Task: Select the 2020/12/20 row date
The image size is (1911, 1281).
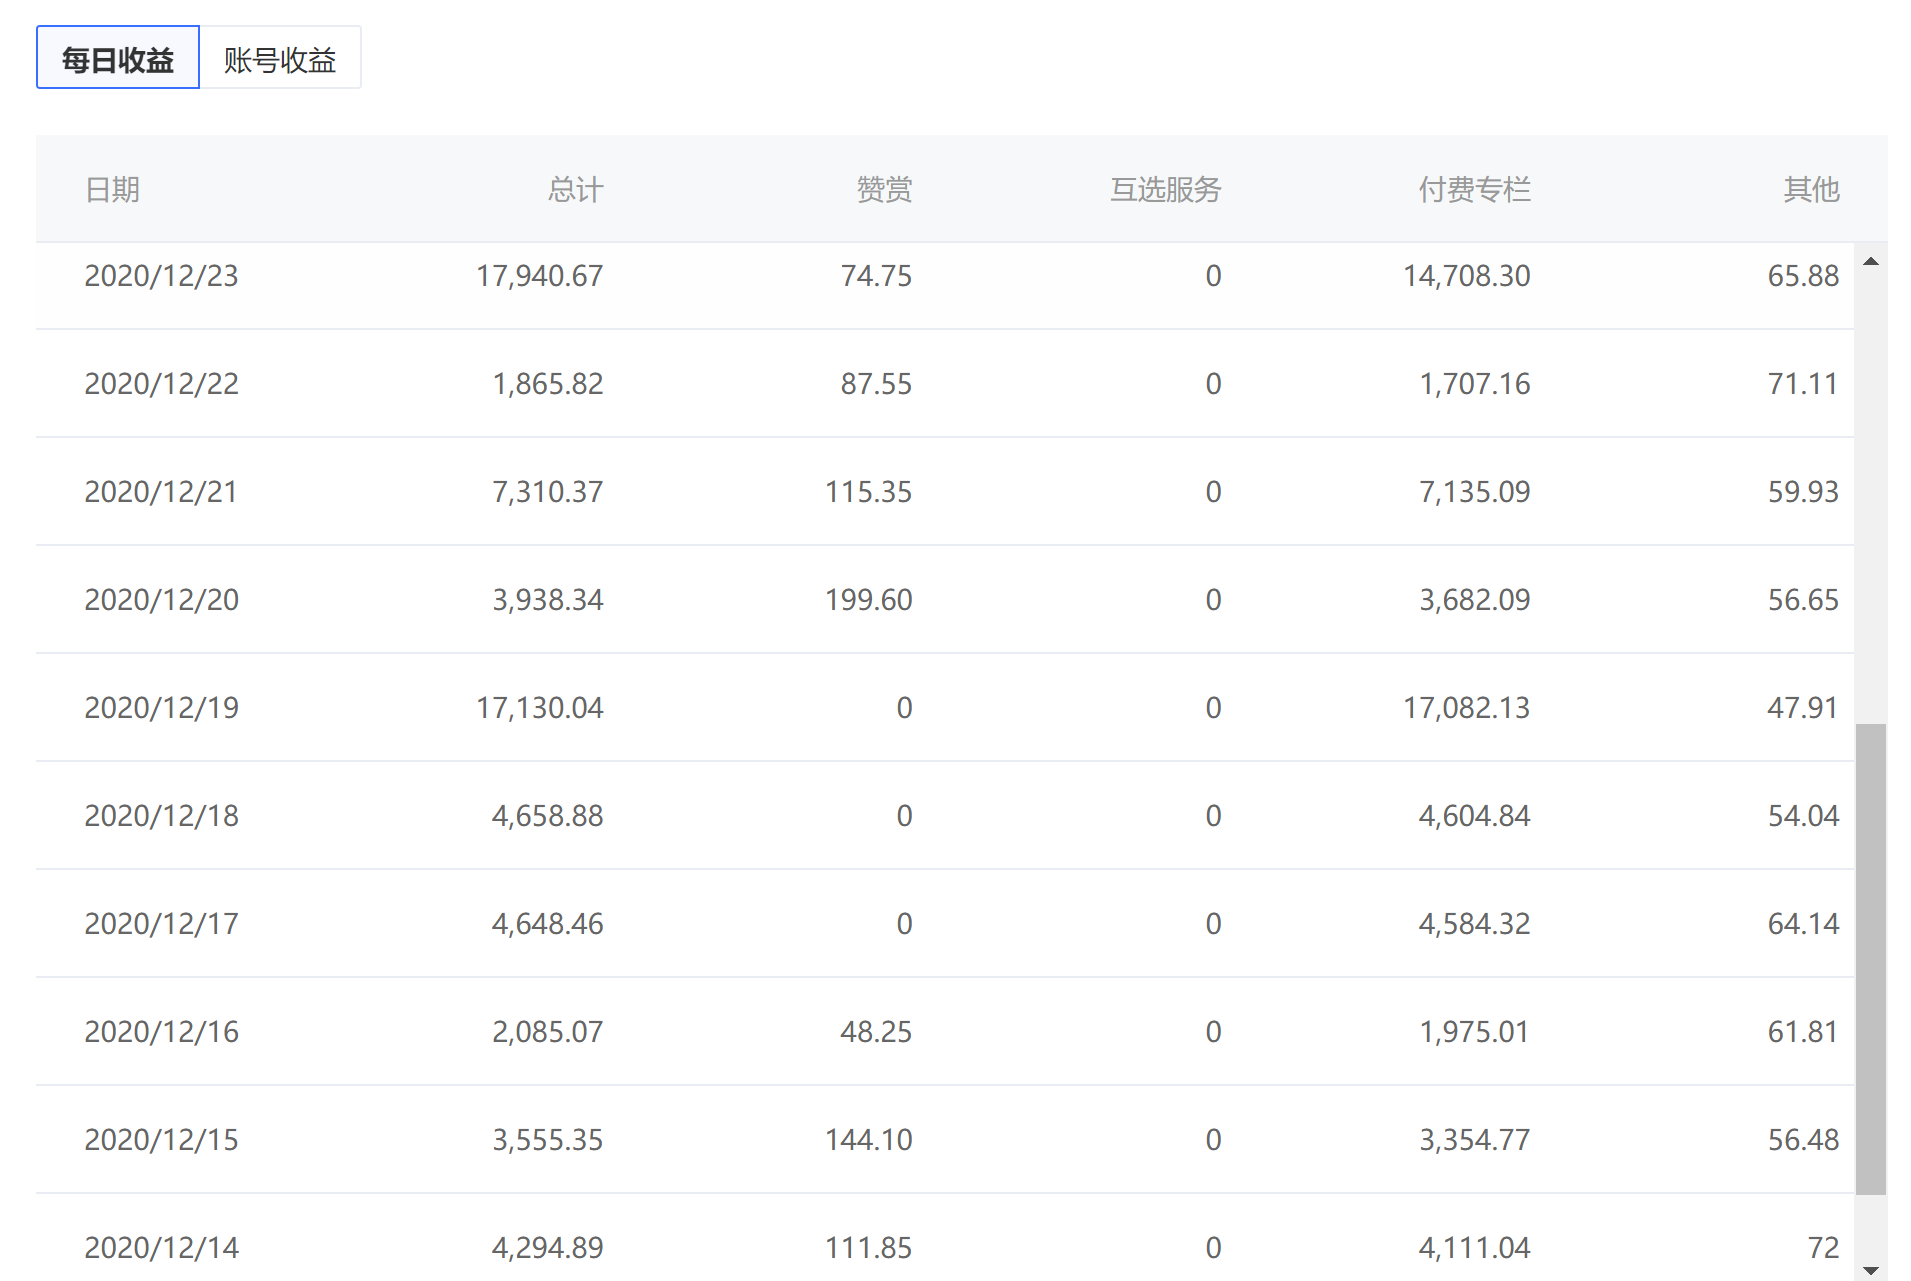Action: 161,600
